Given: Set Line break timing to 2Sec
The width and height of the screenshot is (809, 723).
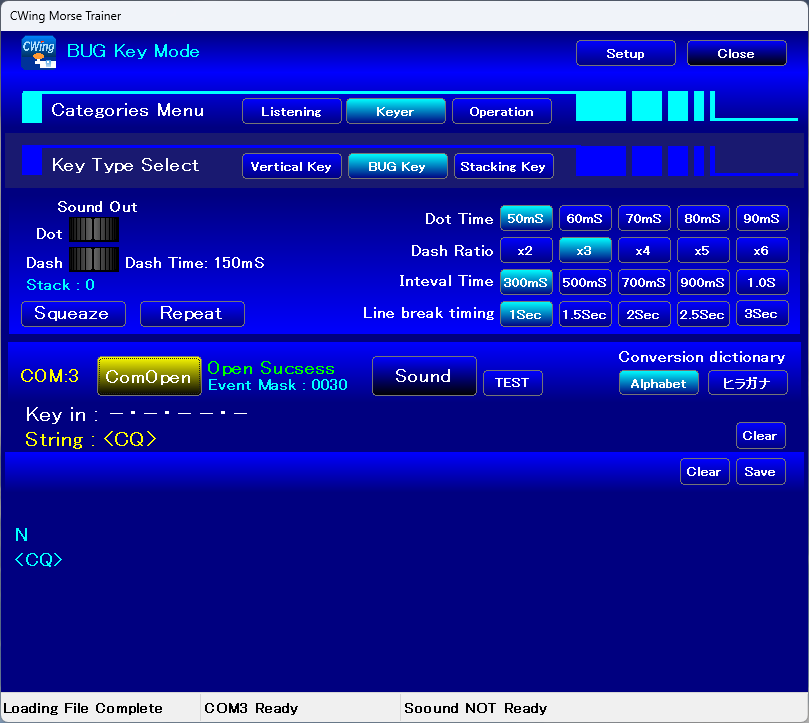Looking at the screenshot, I should pyautogui.click(x=643, y=313).
